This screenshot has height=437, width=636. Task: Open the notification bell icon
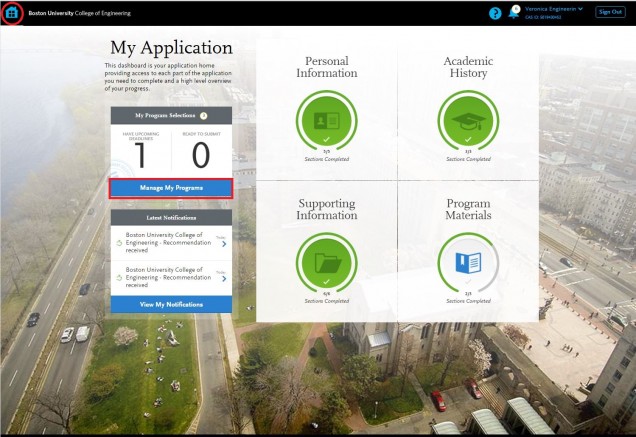[513, 13]
